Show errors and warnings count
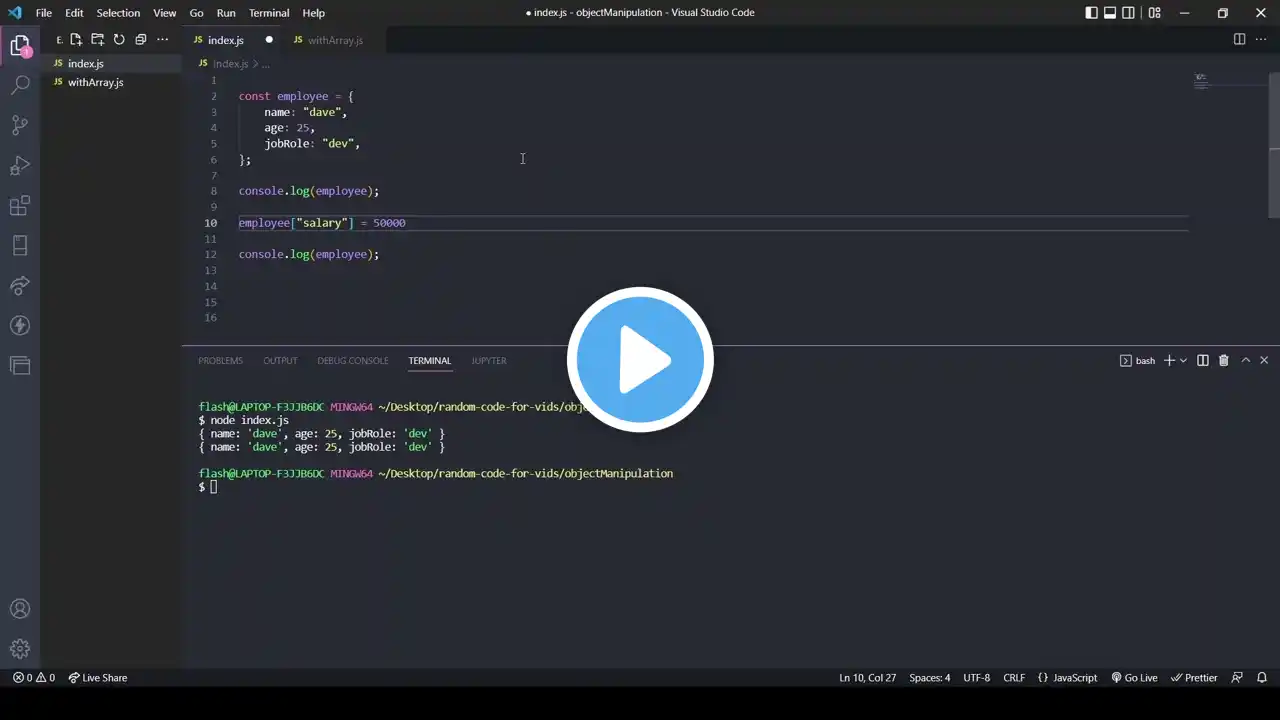Screen dimensions: 1280x720 (x=34, y=678)
